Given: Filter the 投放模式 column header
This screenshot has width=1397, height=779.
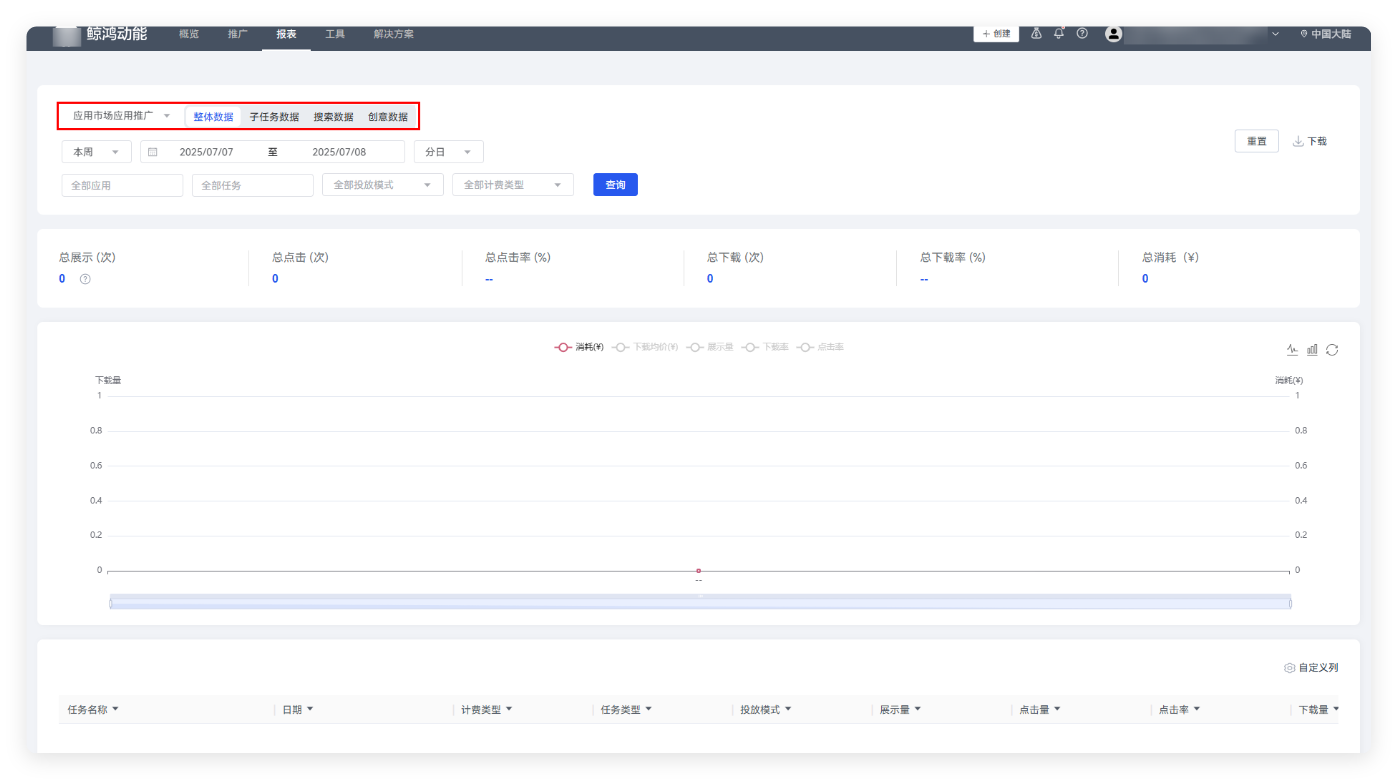Looking at the screenshot, I should pyautogui.click(x=788, y=709).
